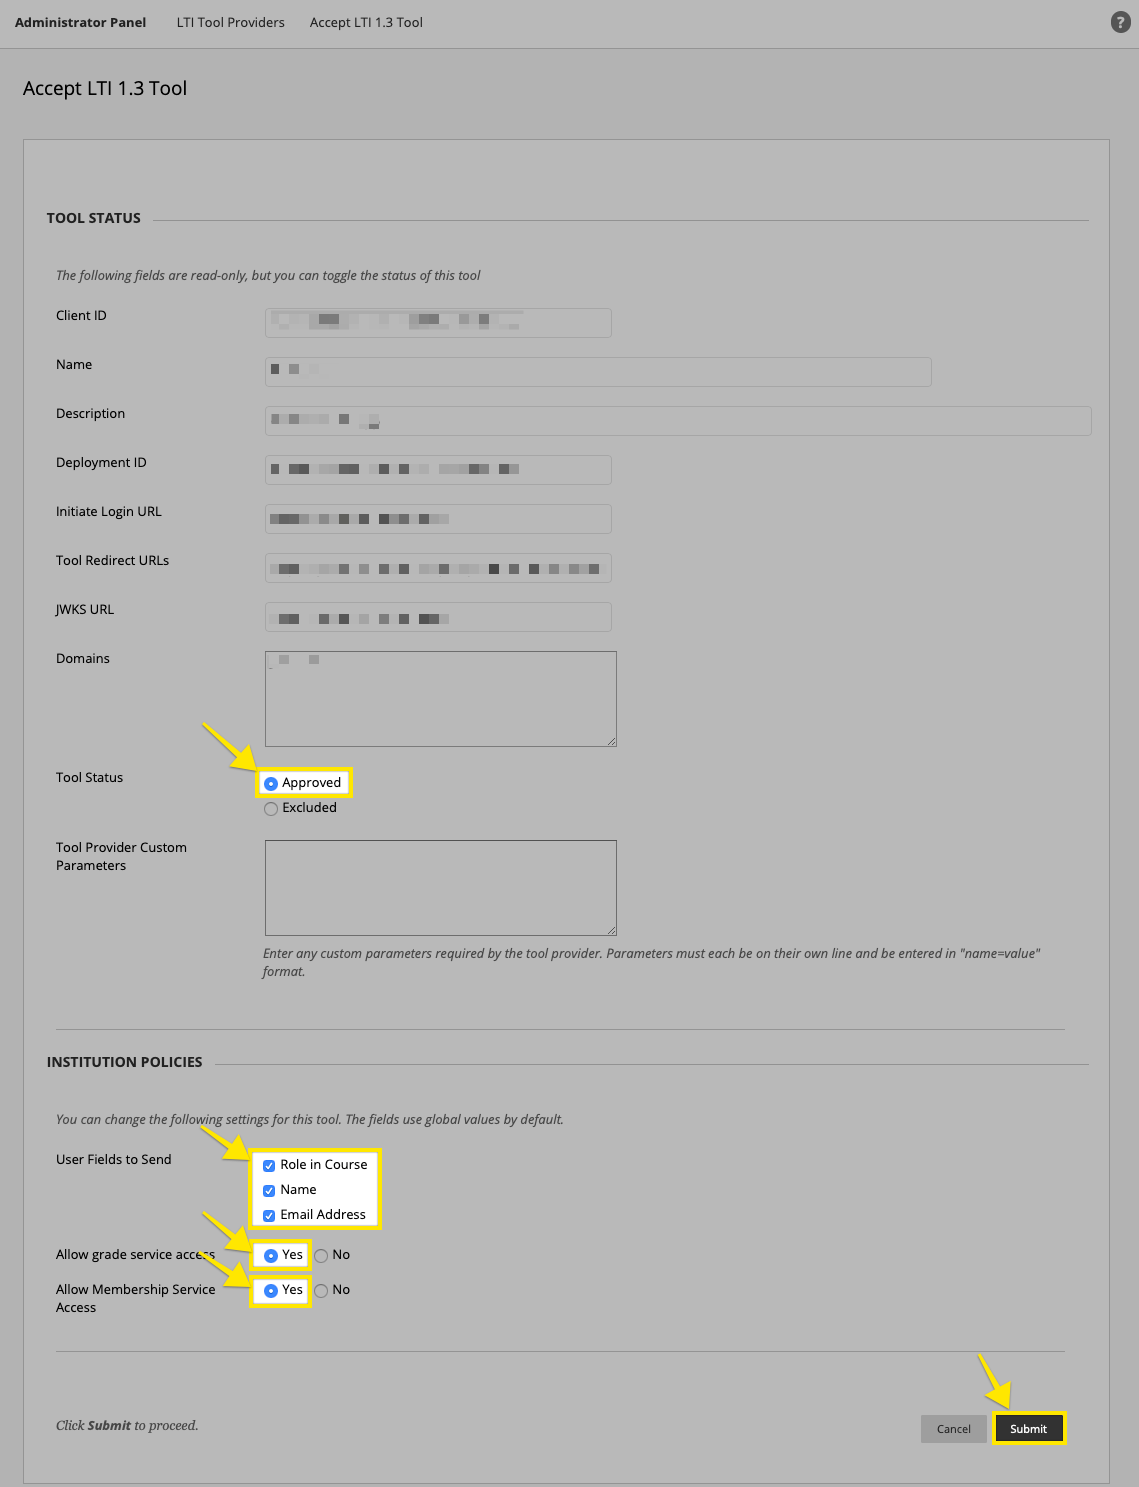Click inside the Tool Provider Custom Parameters box
This screenshot has height=1487, width=1139.
[440, 888]
